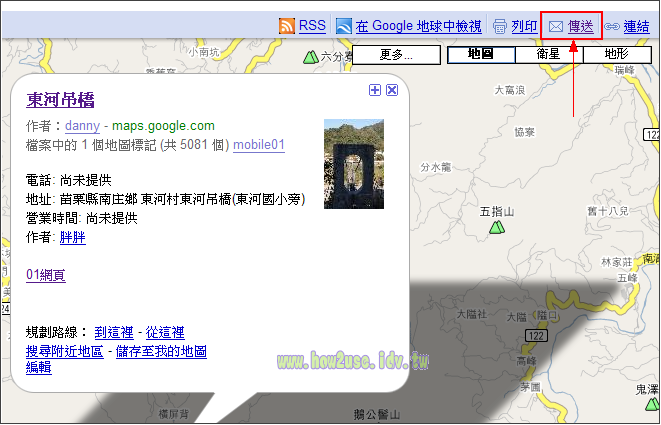Switch map to 地圖 view
This screenshot has height=425, width=661.
pos(480,54)
